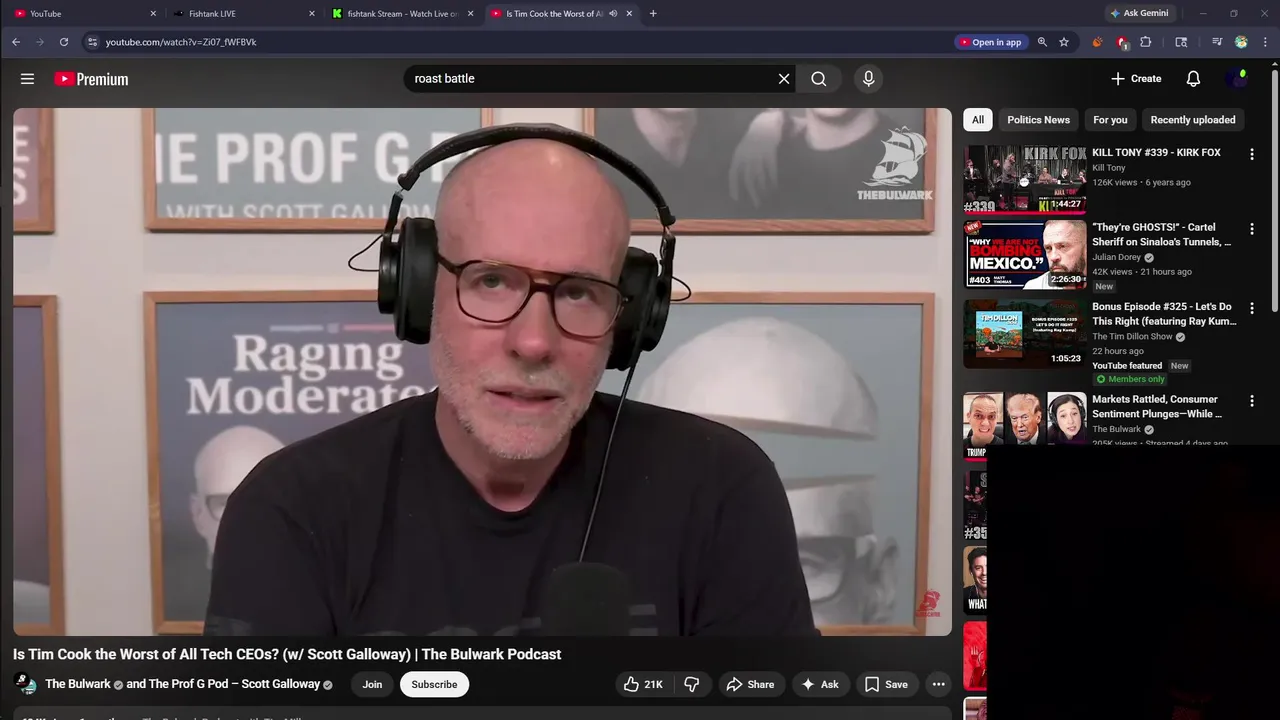Click The Bulwark channel name under the video
The image size is (1280, 720).
[x=78, y=684]
